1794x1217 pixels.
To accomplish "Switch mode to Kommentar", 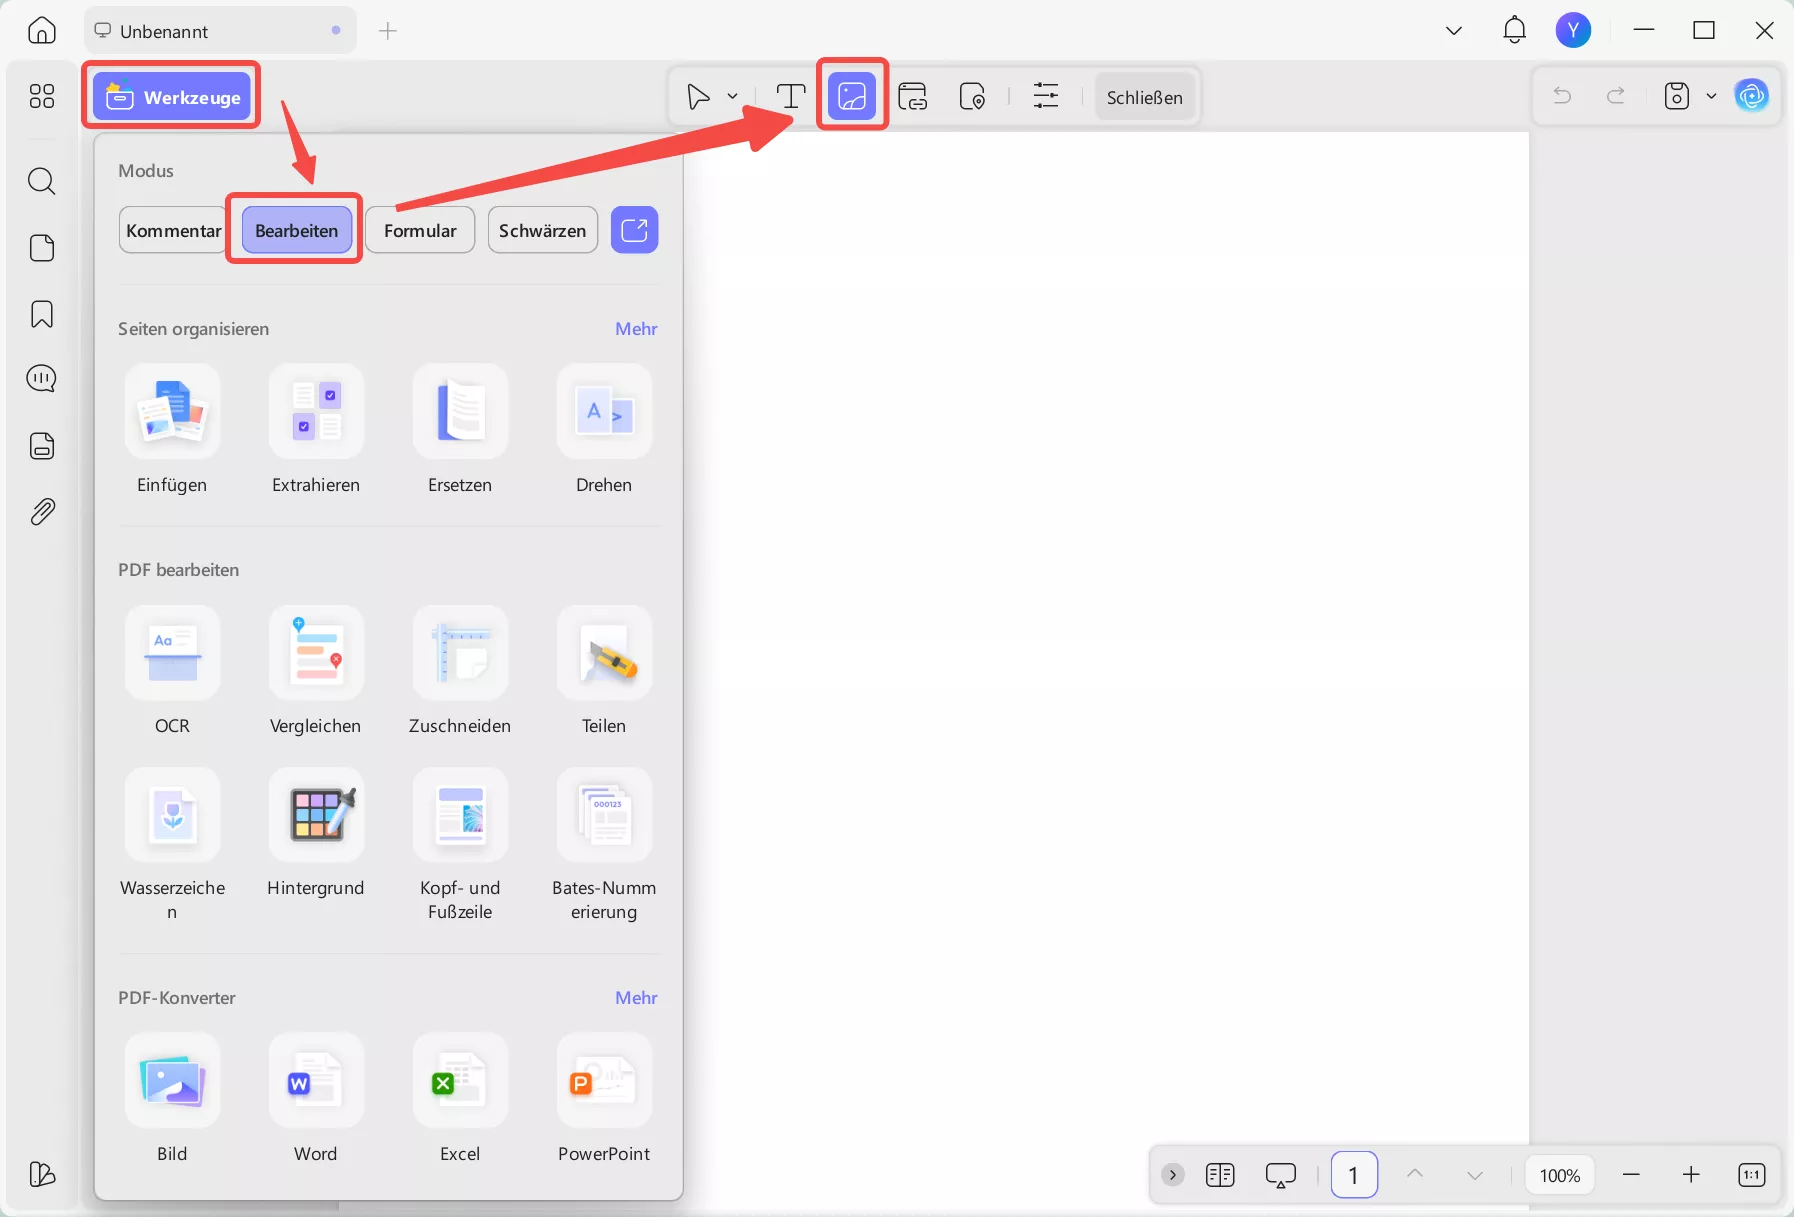I will (173, 230).
